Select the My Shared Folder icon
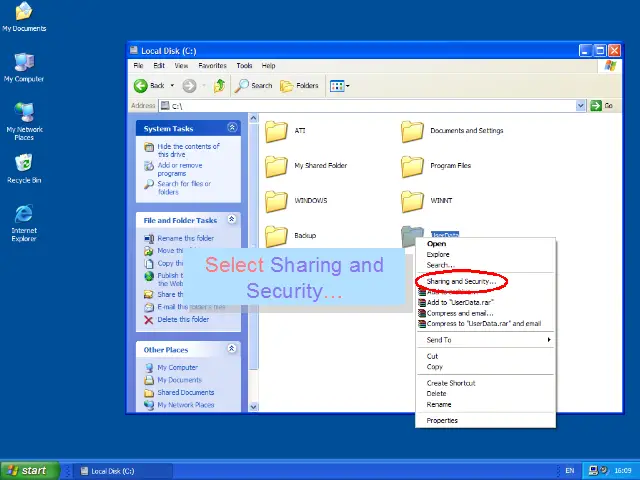The image size is (640, 480). point(276,167)
